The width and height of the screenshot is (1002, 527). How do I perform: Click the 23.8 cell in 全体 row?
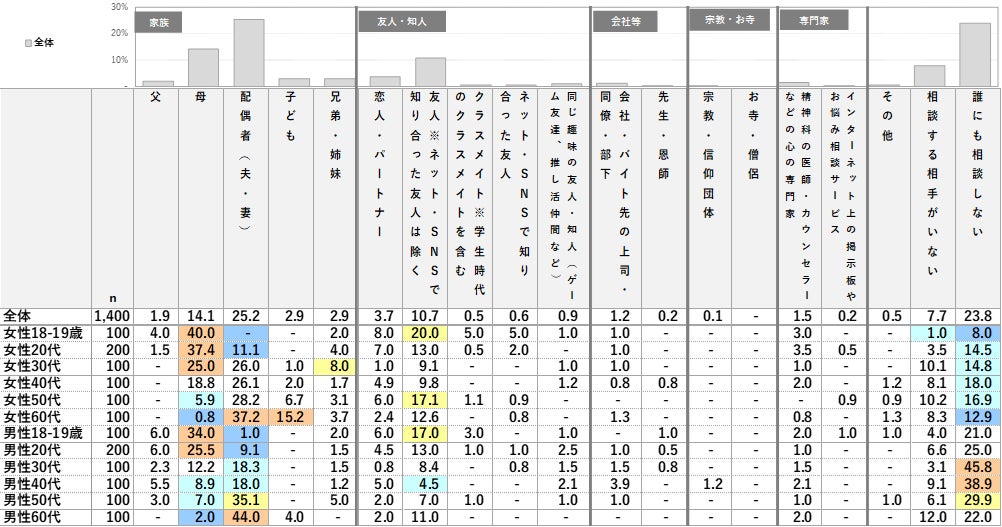coord(979,316)
